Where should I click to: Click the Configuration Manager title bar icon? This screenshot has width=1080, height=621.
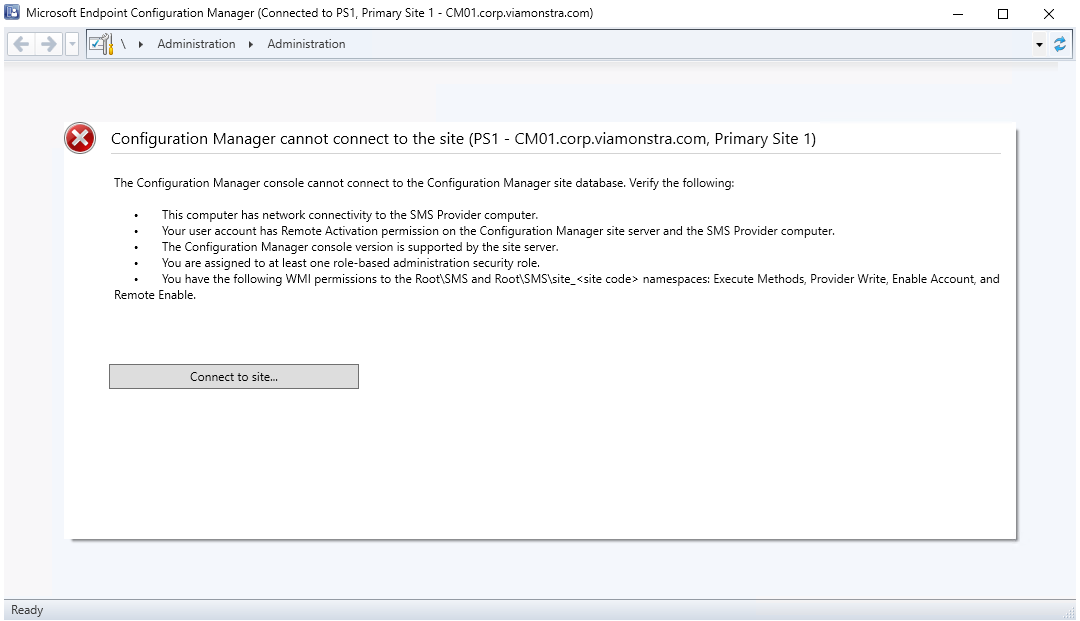coord(12,14)
